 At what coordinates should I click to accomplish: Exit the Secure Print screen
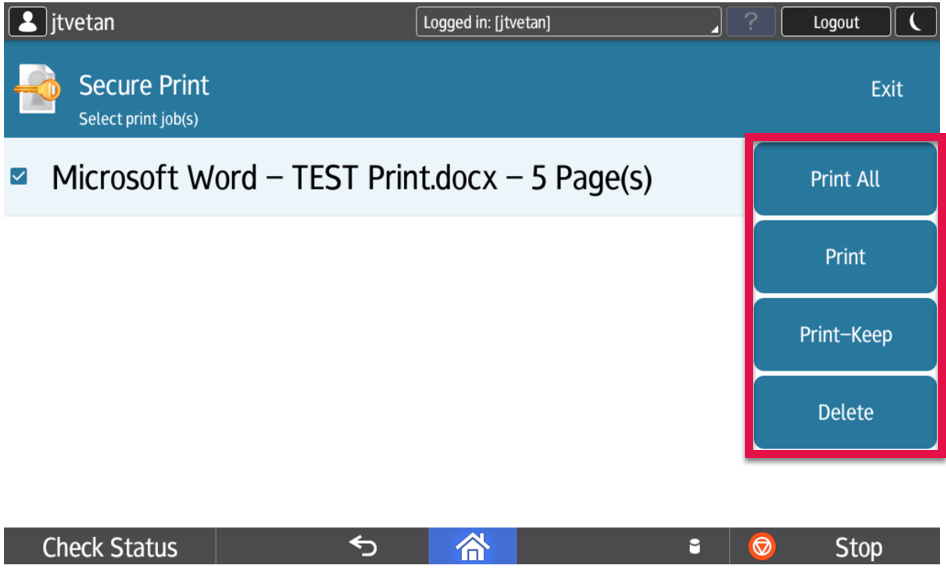(x=886, y=89)
